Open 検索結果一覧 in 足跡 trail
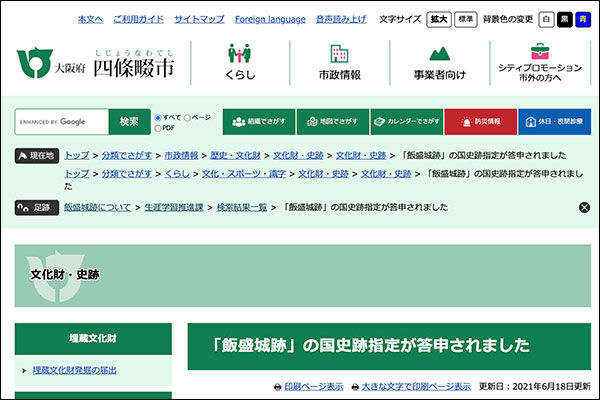This screenshot has width=600, height=400. (242, 207)
